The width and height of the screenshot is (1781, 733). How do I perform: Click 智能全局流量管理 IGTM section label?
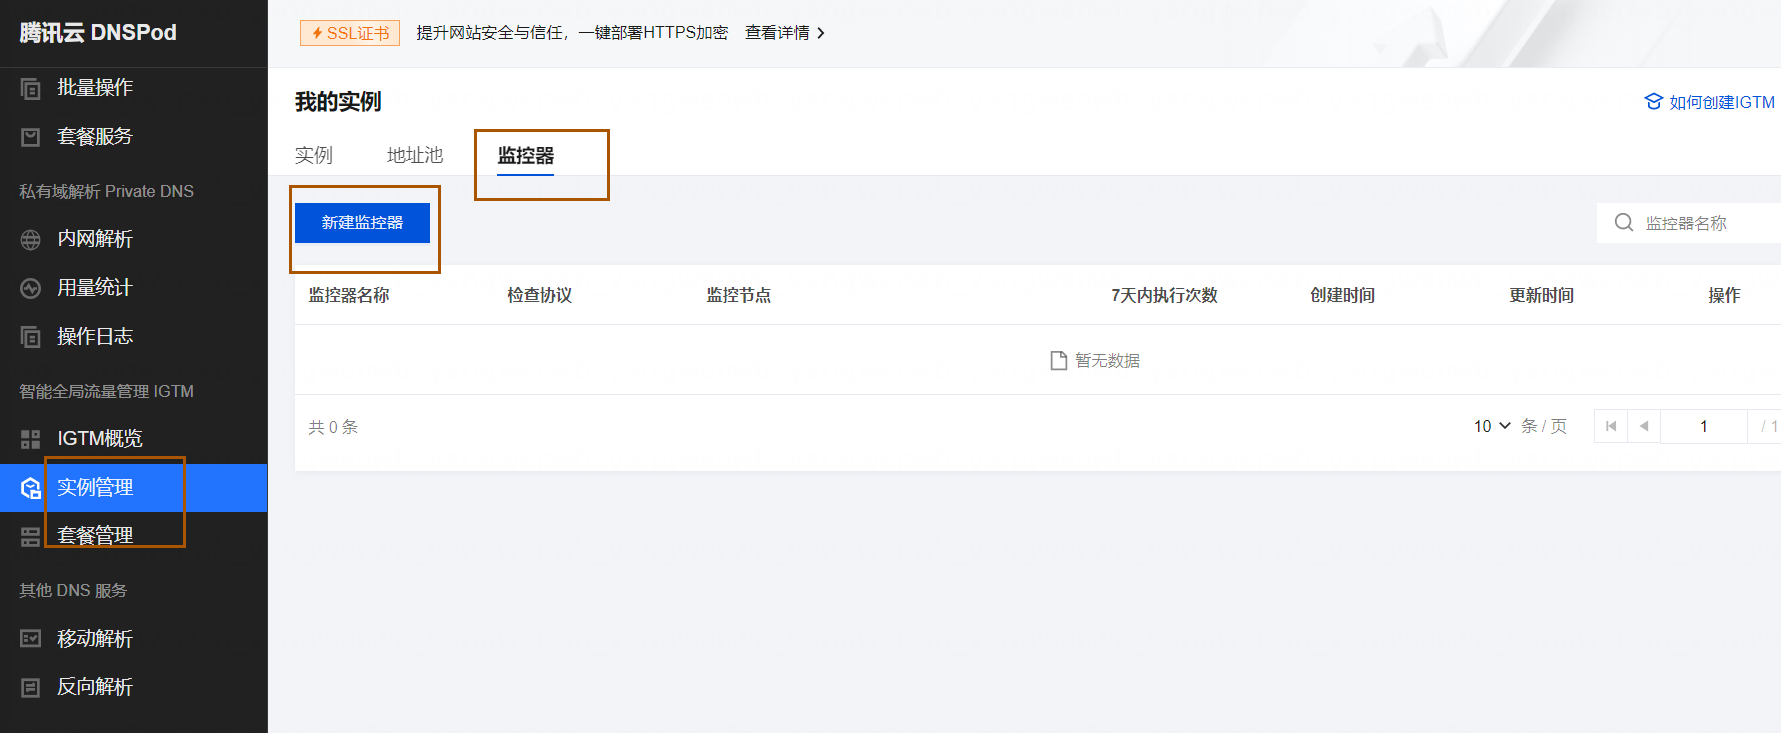107,391
